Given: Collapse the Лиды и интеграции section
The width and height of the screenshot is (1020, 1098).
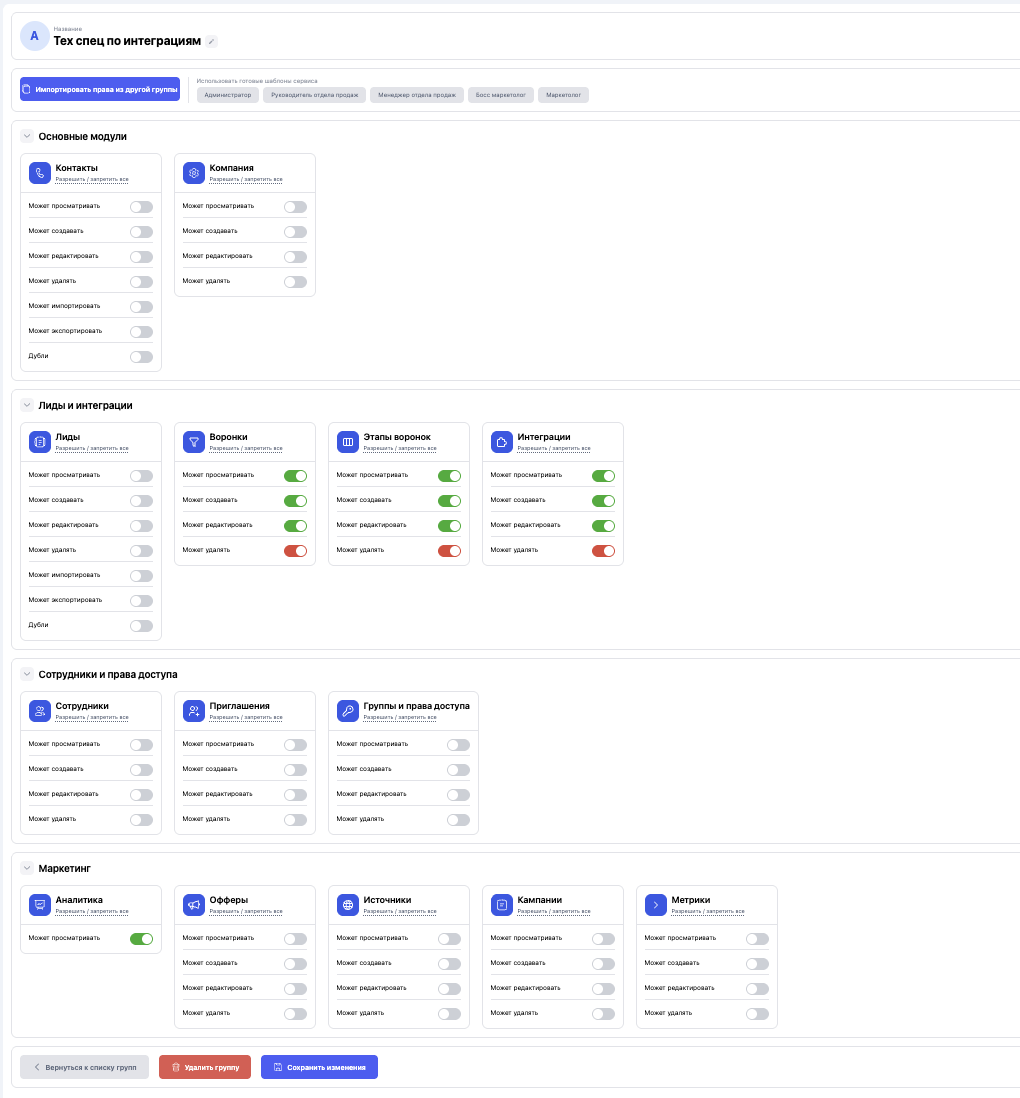Looking at the screenshot, I should (x=27, y=405).
